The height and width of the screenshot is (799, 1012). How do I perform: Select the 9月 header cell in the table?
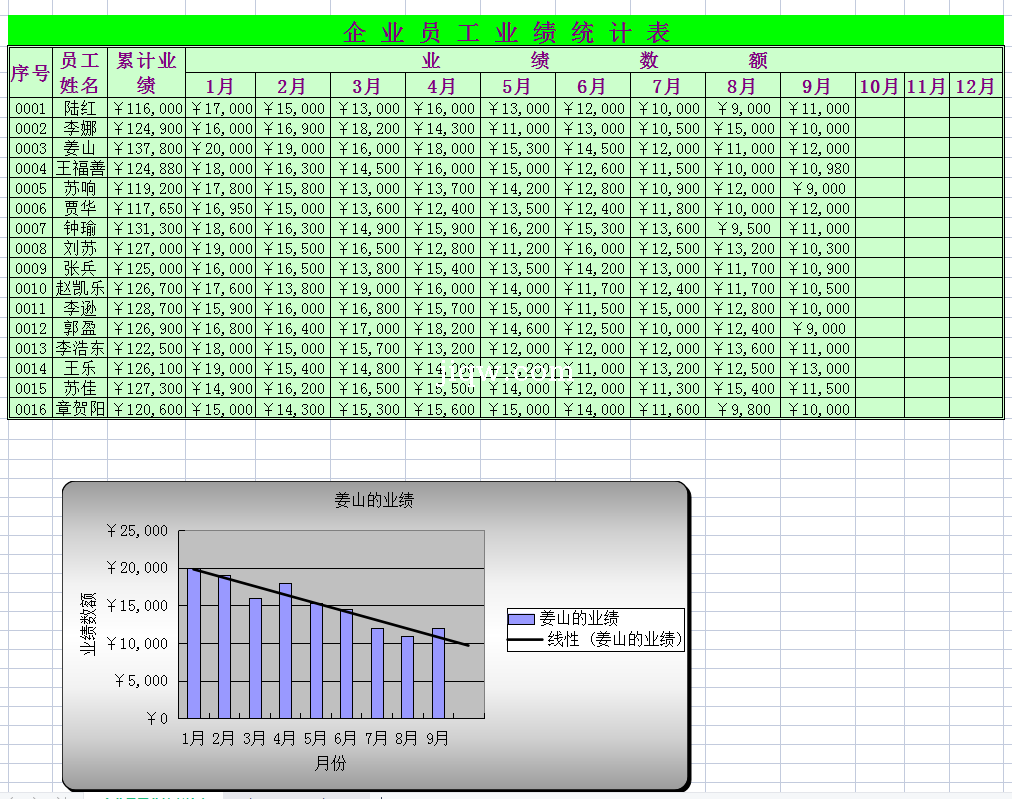[x=817, y=86]
